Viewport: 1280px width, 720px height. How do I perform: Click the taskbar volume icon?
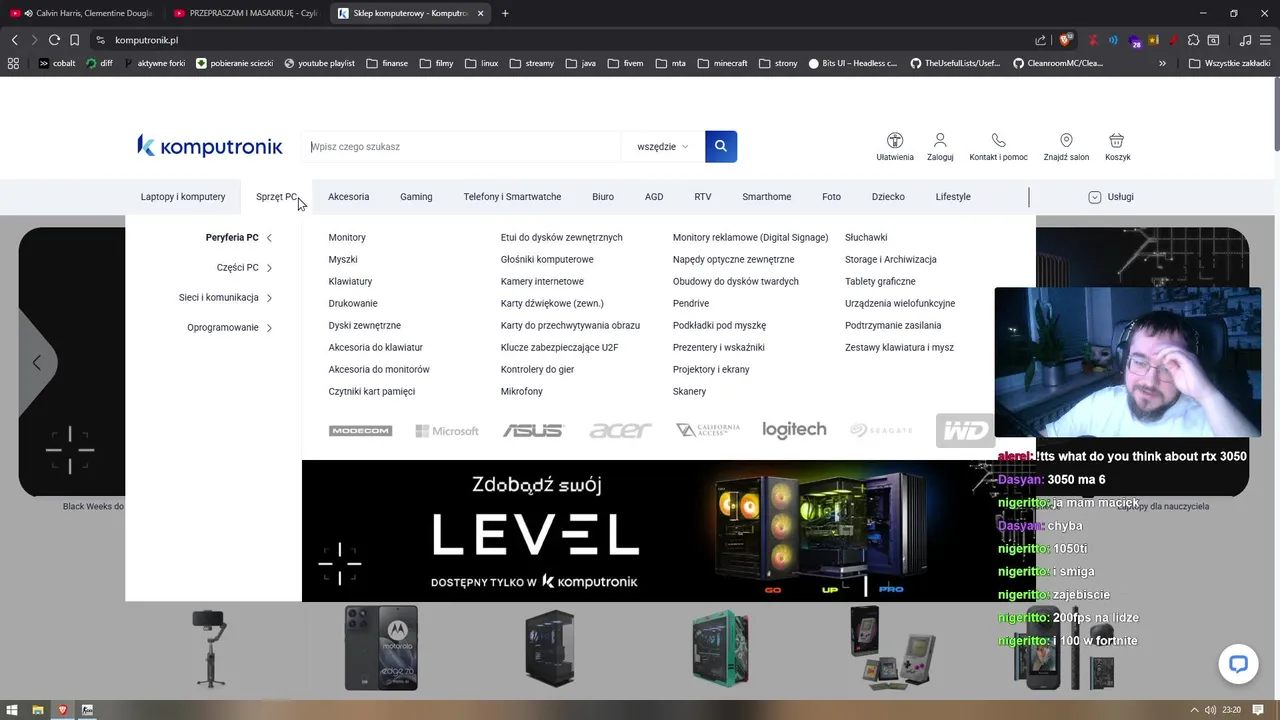(x=1210, y=710)
